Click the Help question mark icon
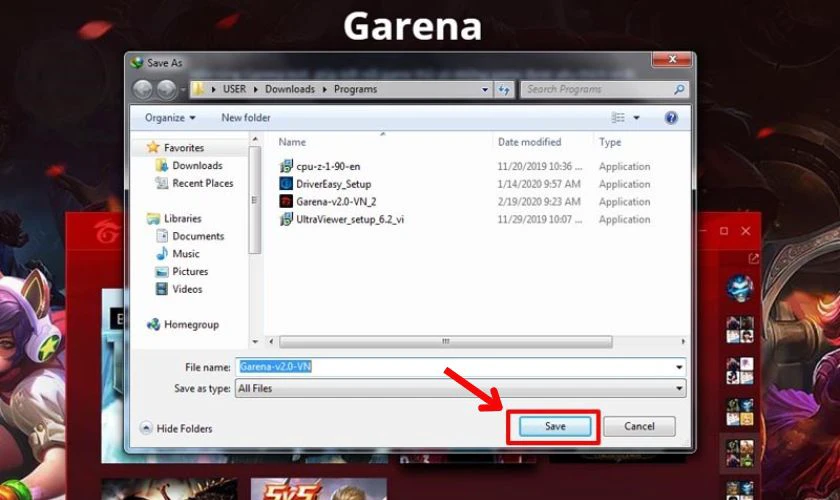 (671, 118)
